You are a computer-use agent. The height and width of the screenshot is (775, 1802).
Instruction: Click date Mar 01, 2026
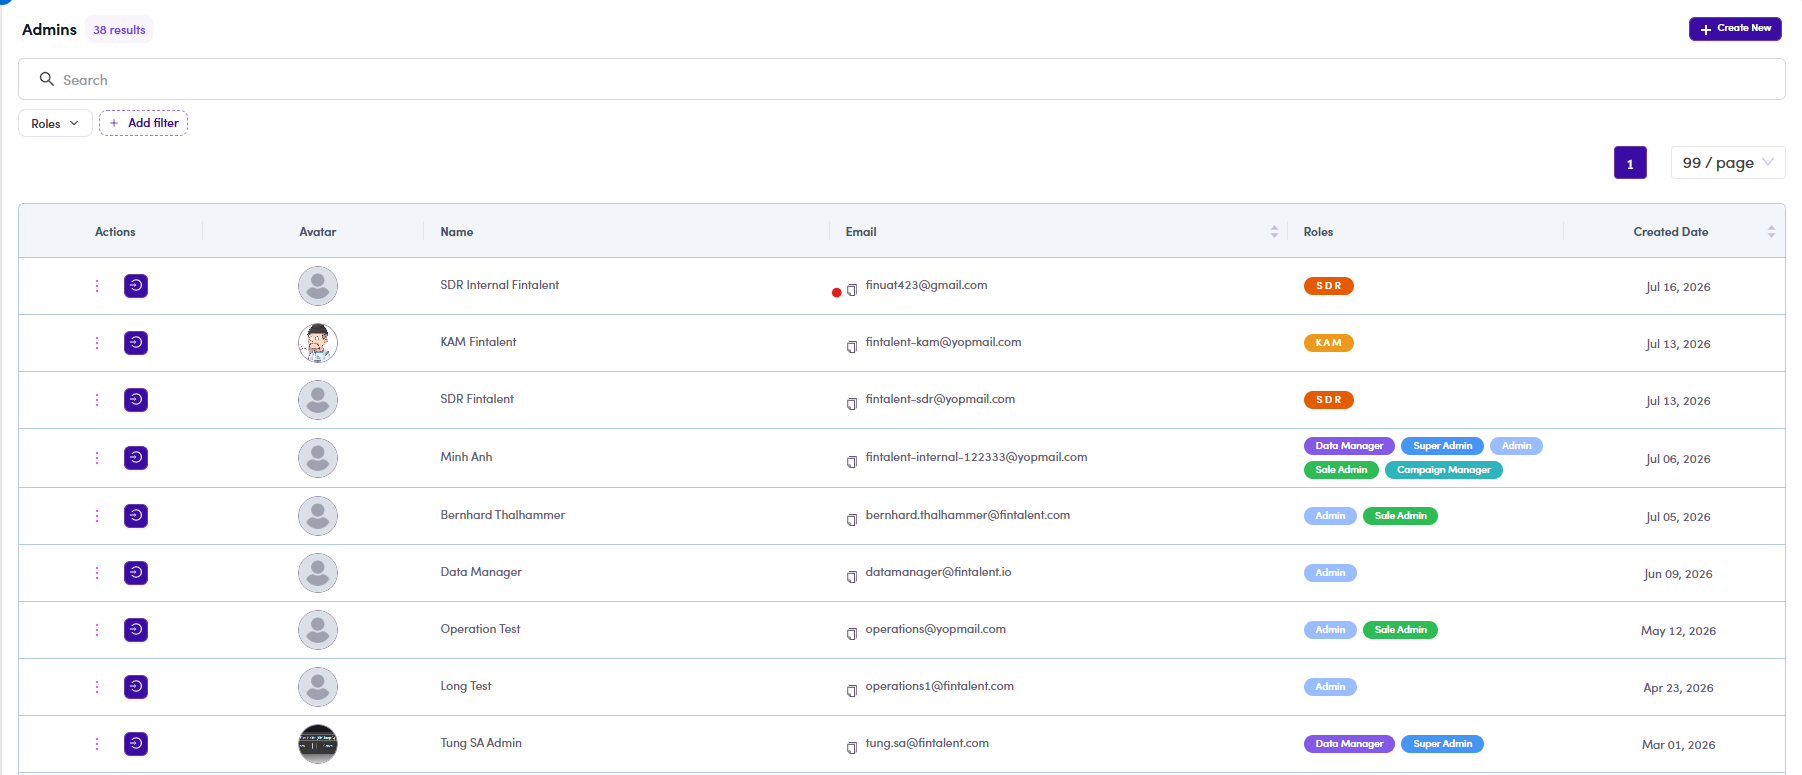click(1678, 745)
